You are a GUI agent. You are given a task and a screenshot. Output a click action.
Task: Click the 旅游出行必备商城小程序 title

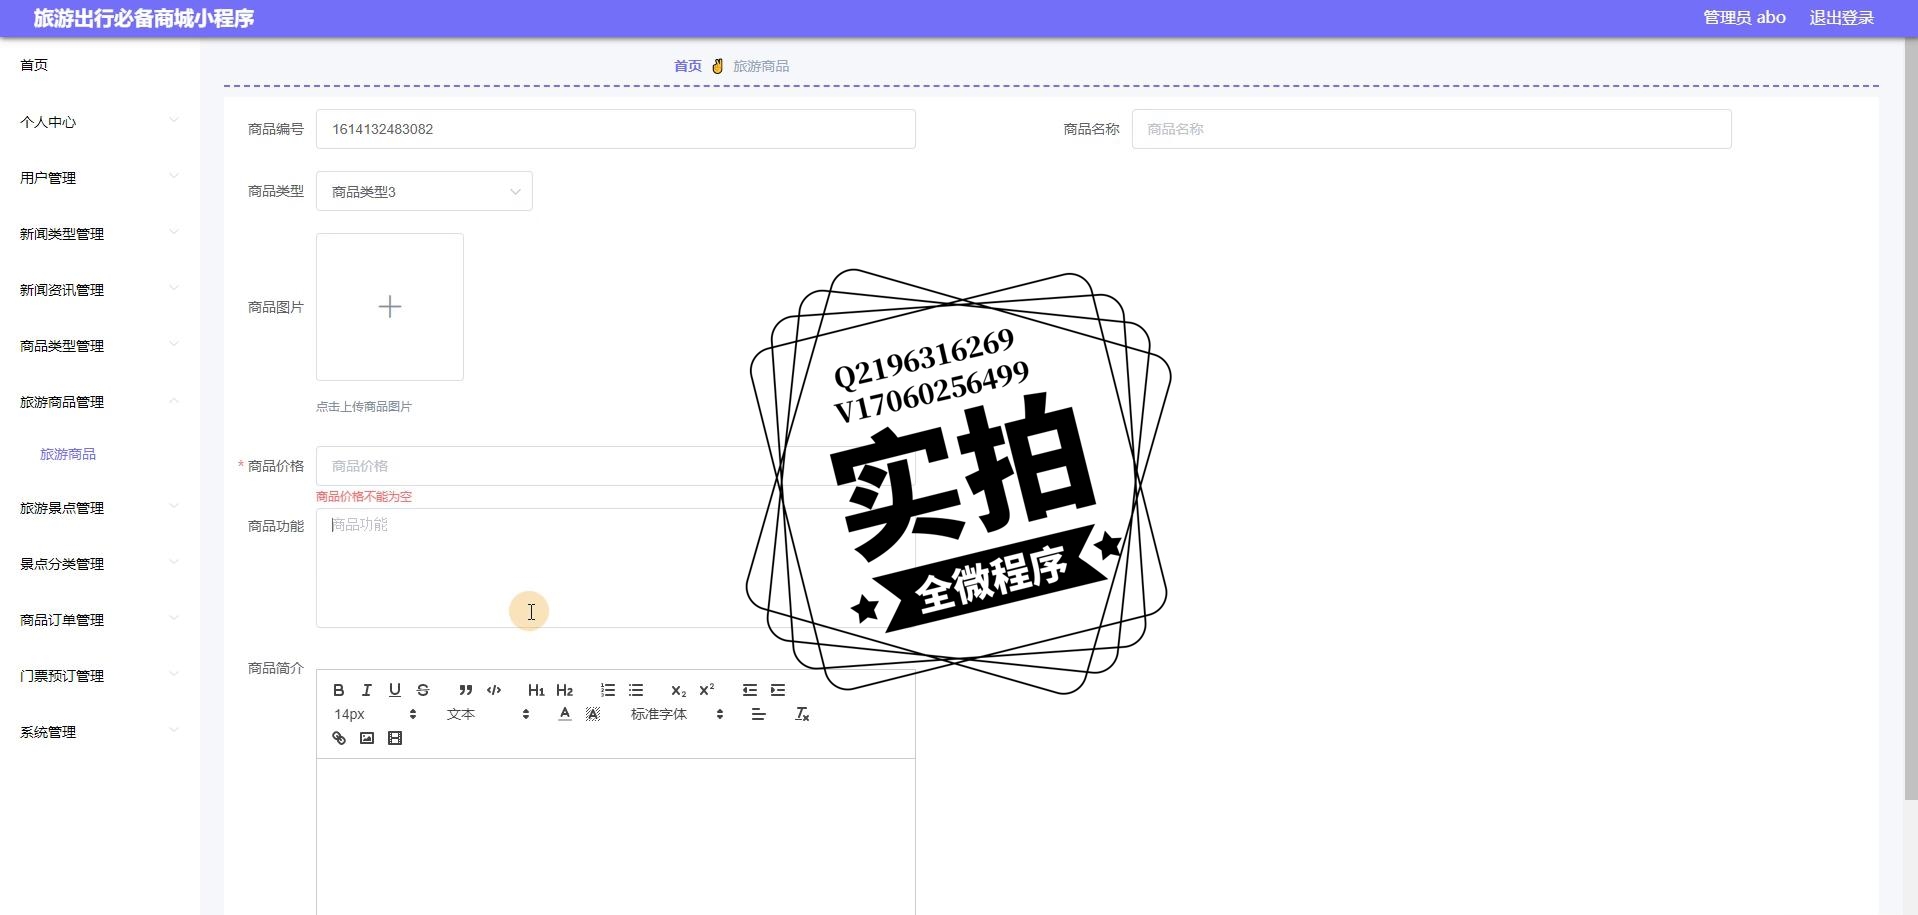pos(144,18)
